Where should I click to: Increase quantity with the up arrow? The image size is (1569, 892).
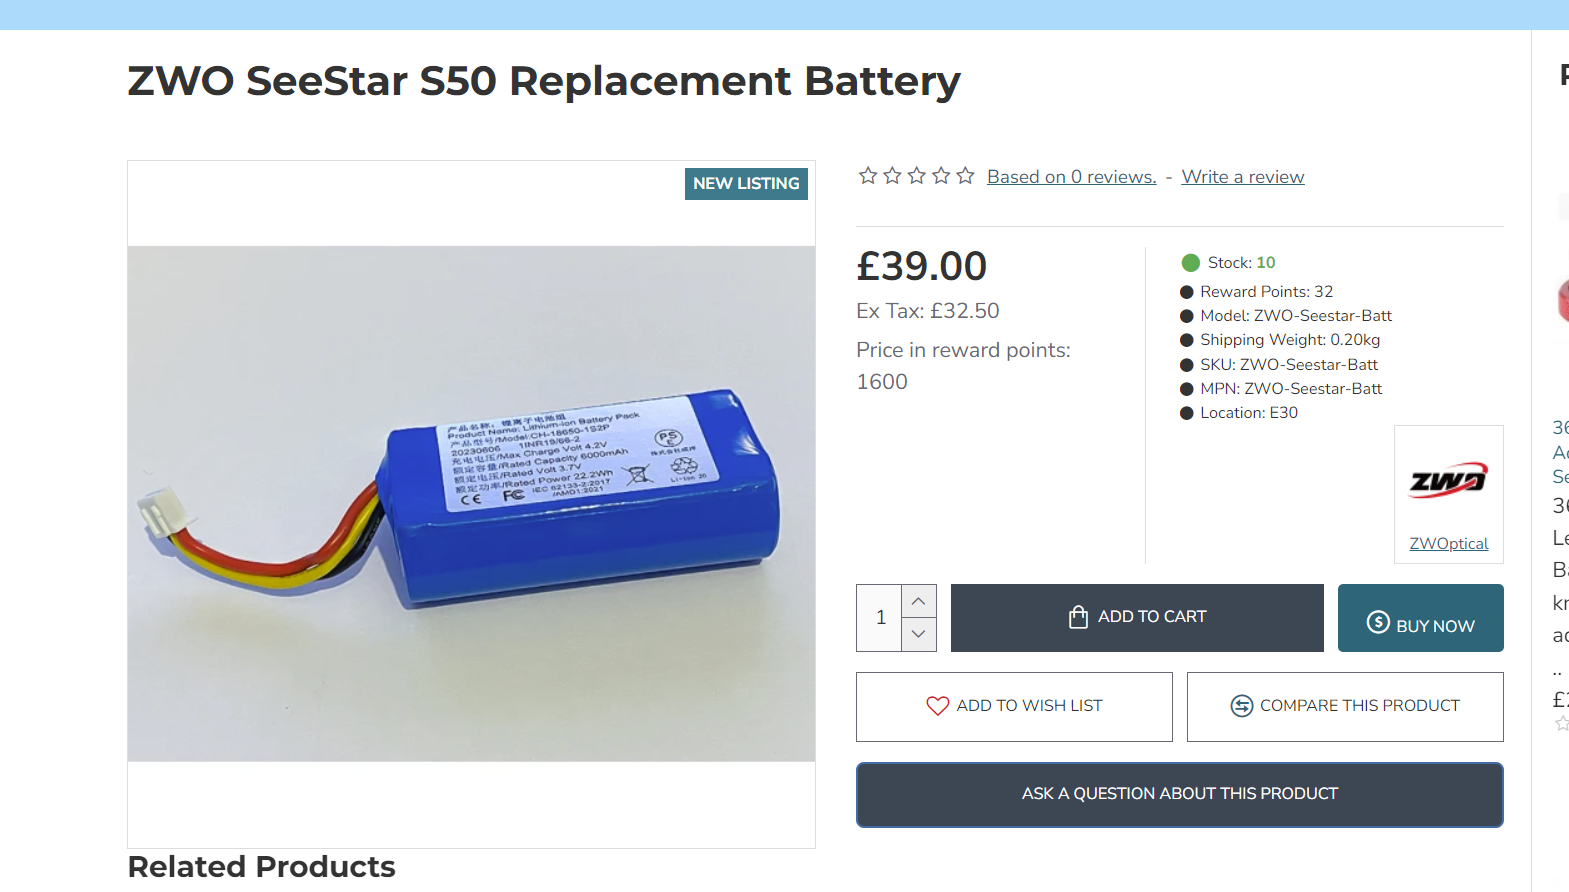click(919, 601)
